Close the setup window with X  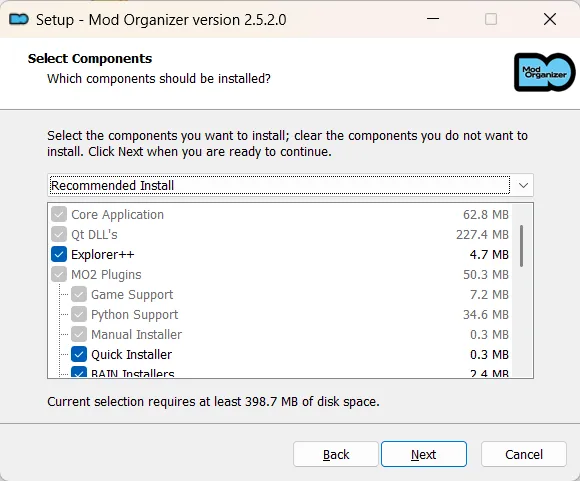tap(550, 19)
